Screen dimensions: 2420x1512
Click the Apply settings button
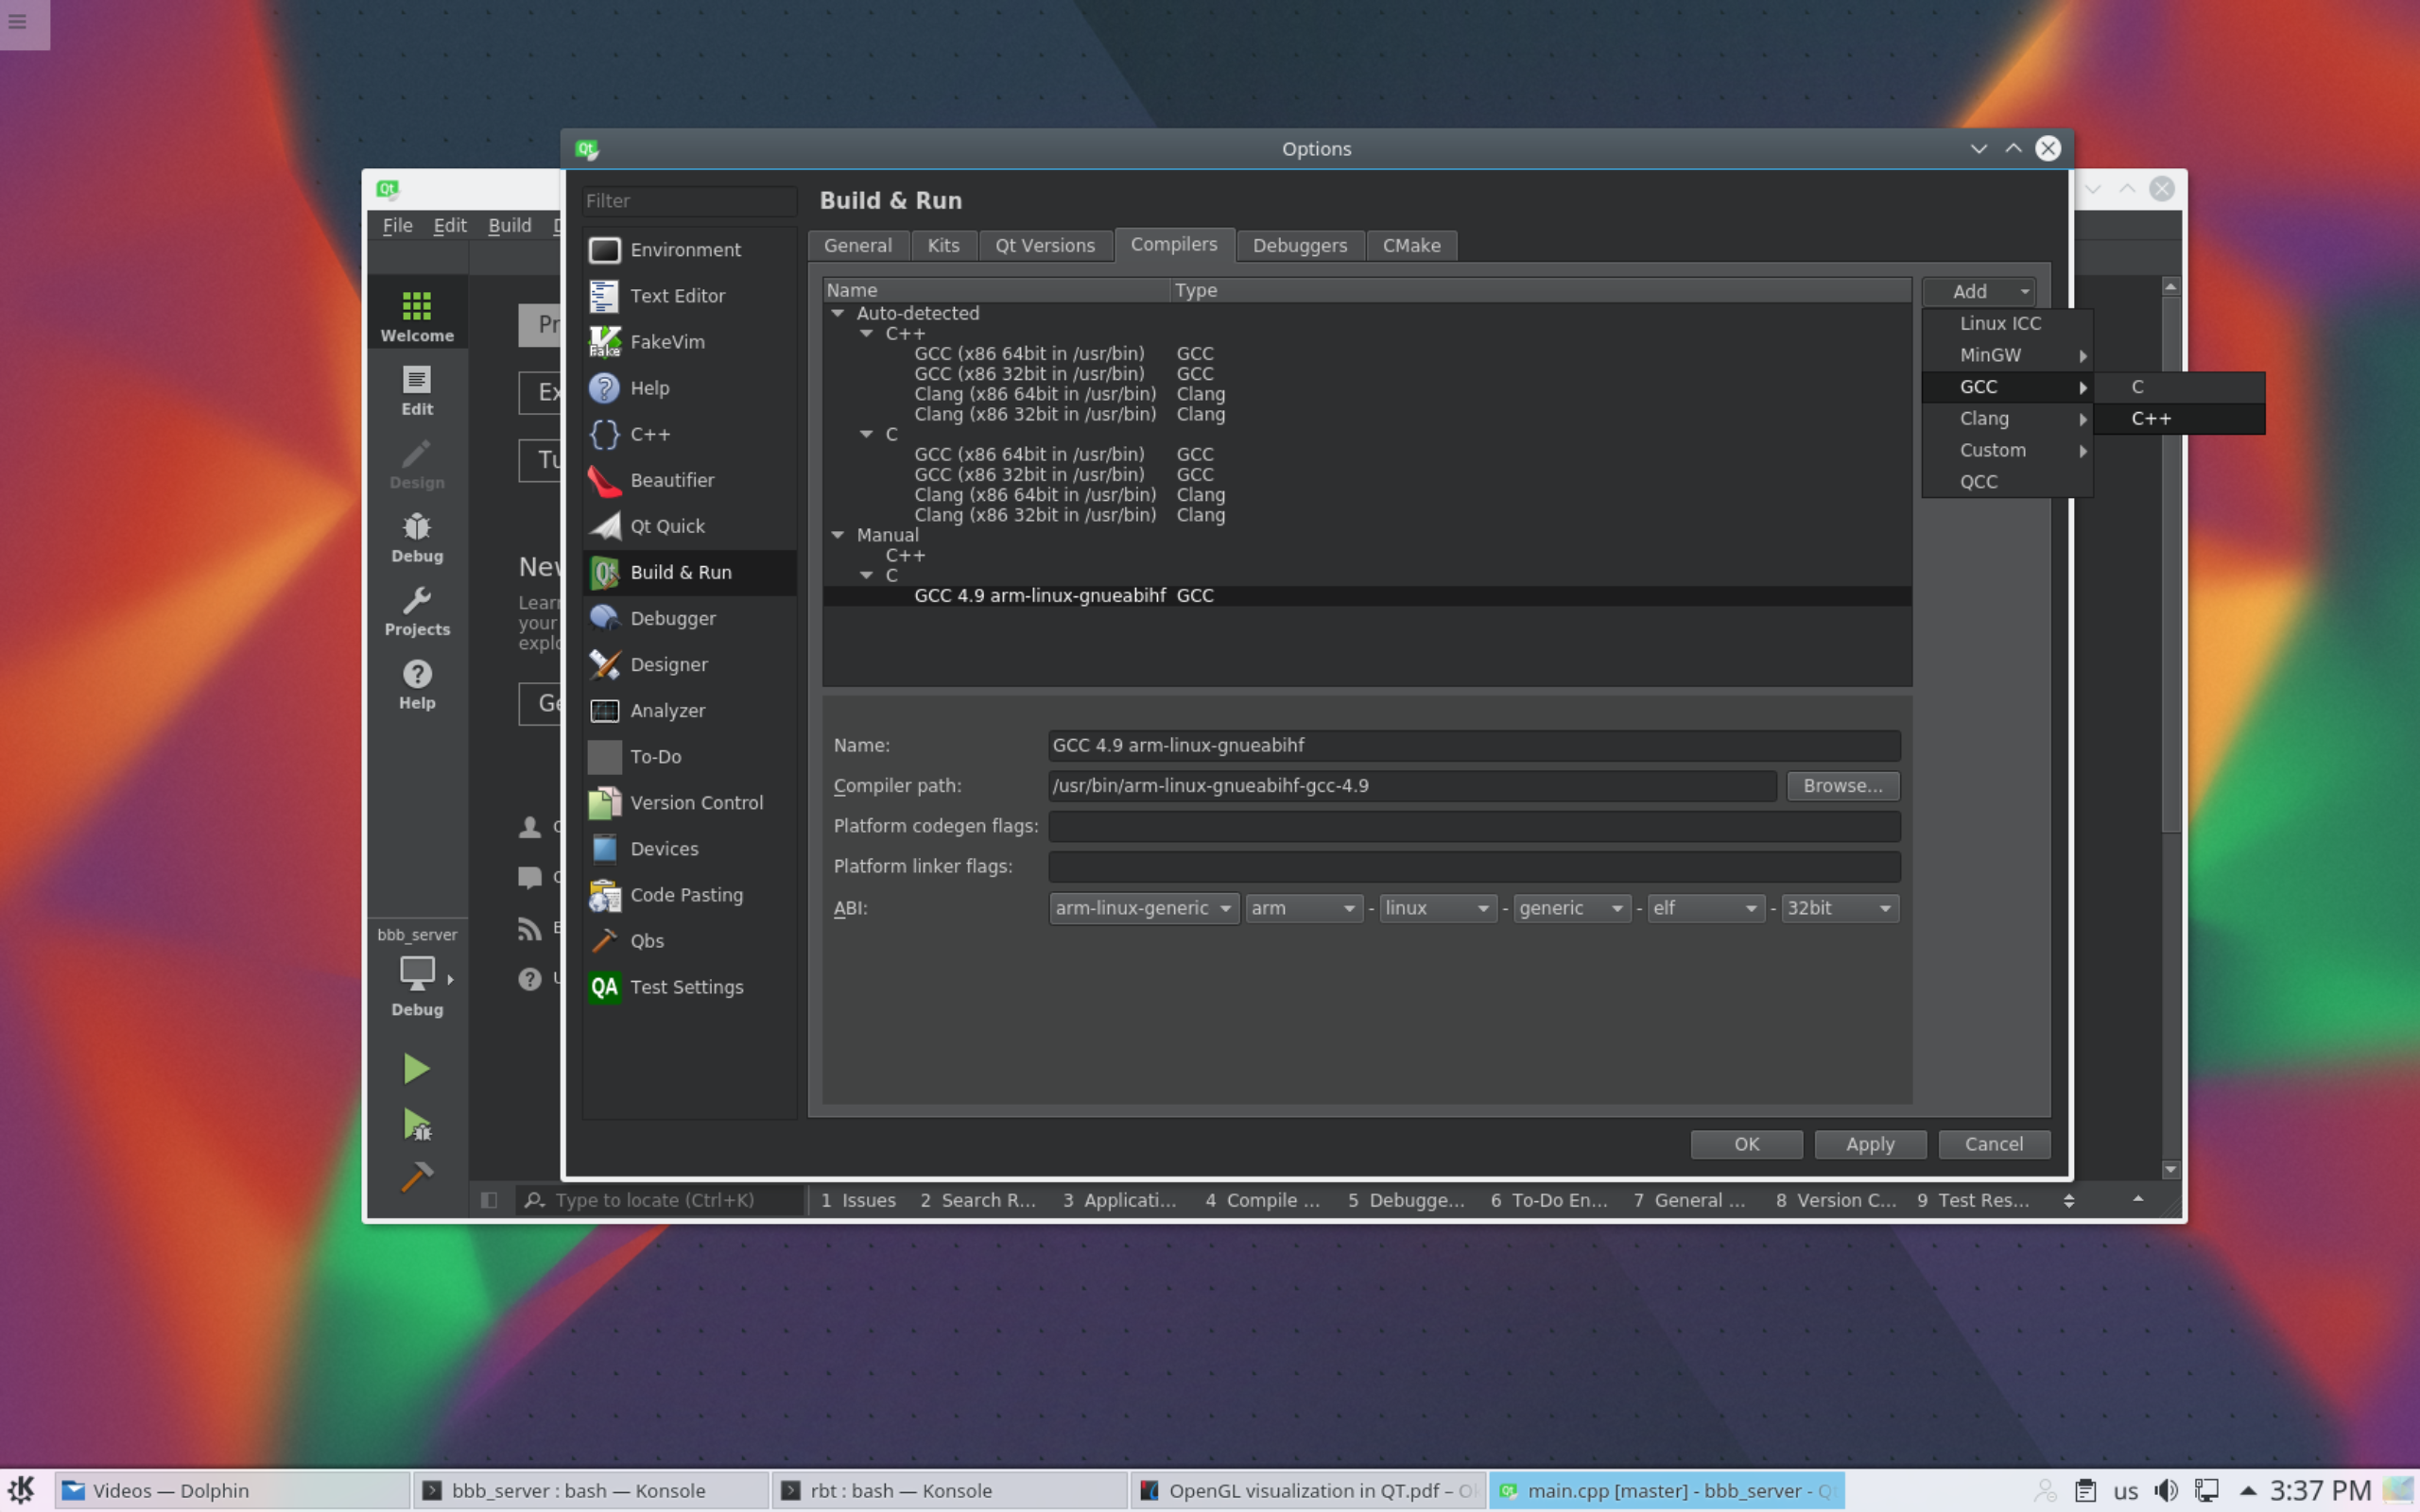click(1870, 1143)
